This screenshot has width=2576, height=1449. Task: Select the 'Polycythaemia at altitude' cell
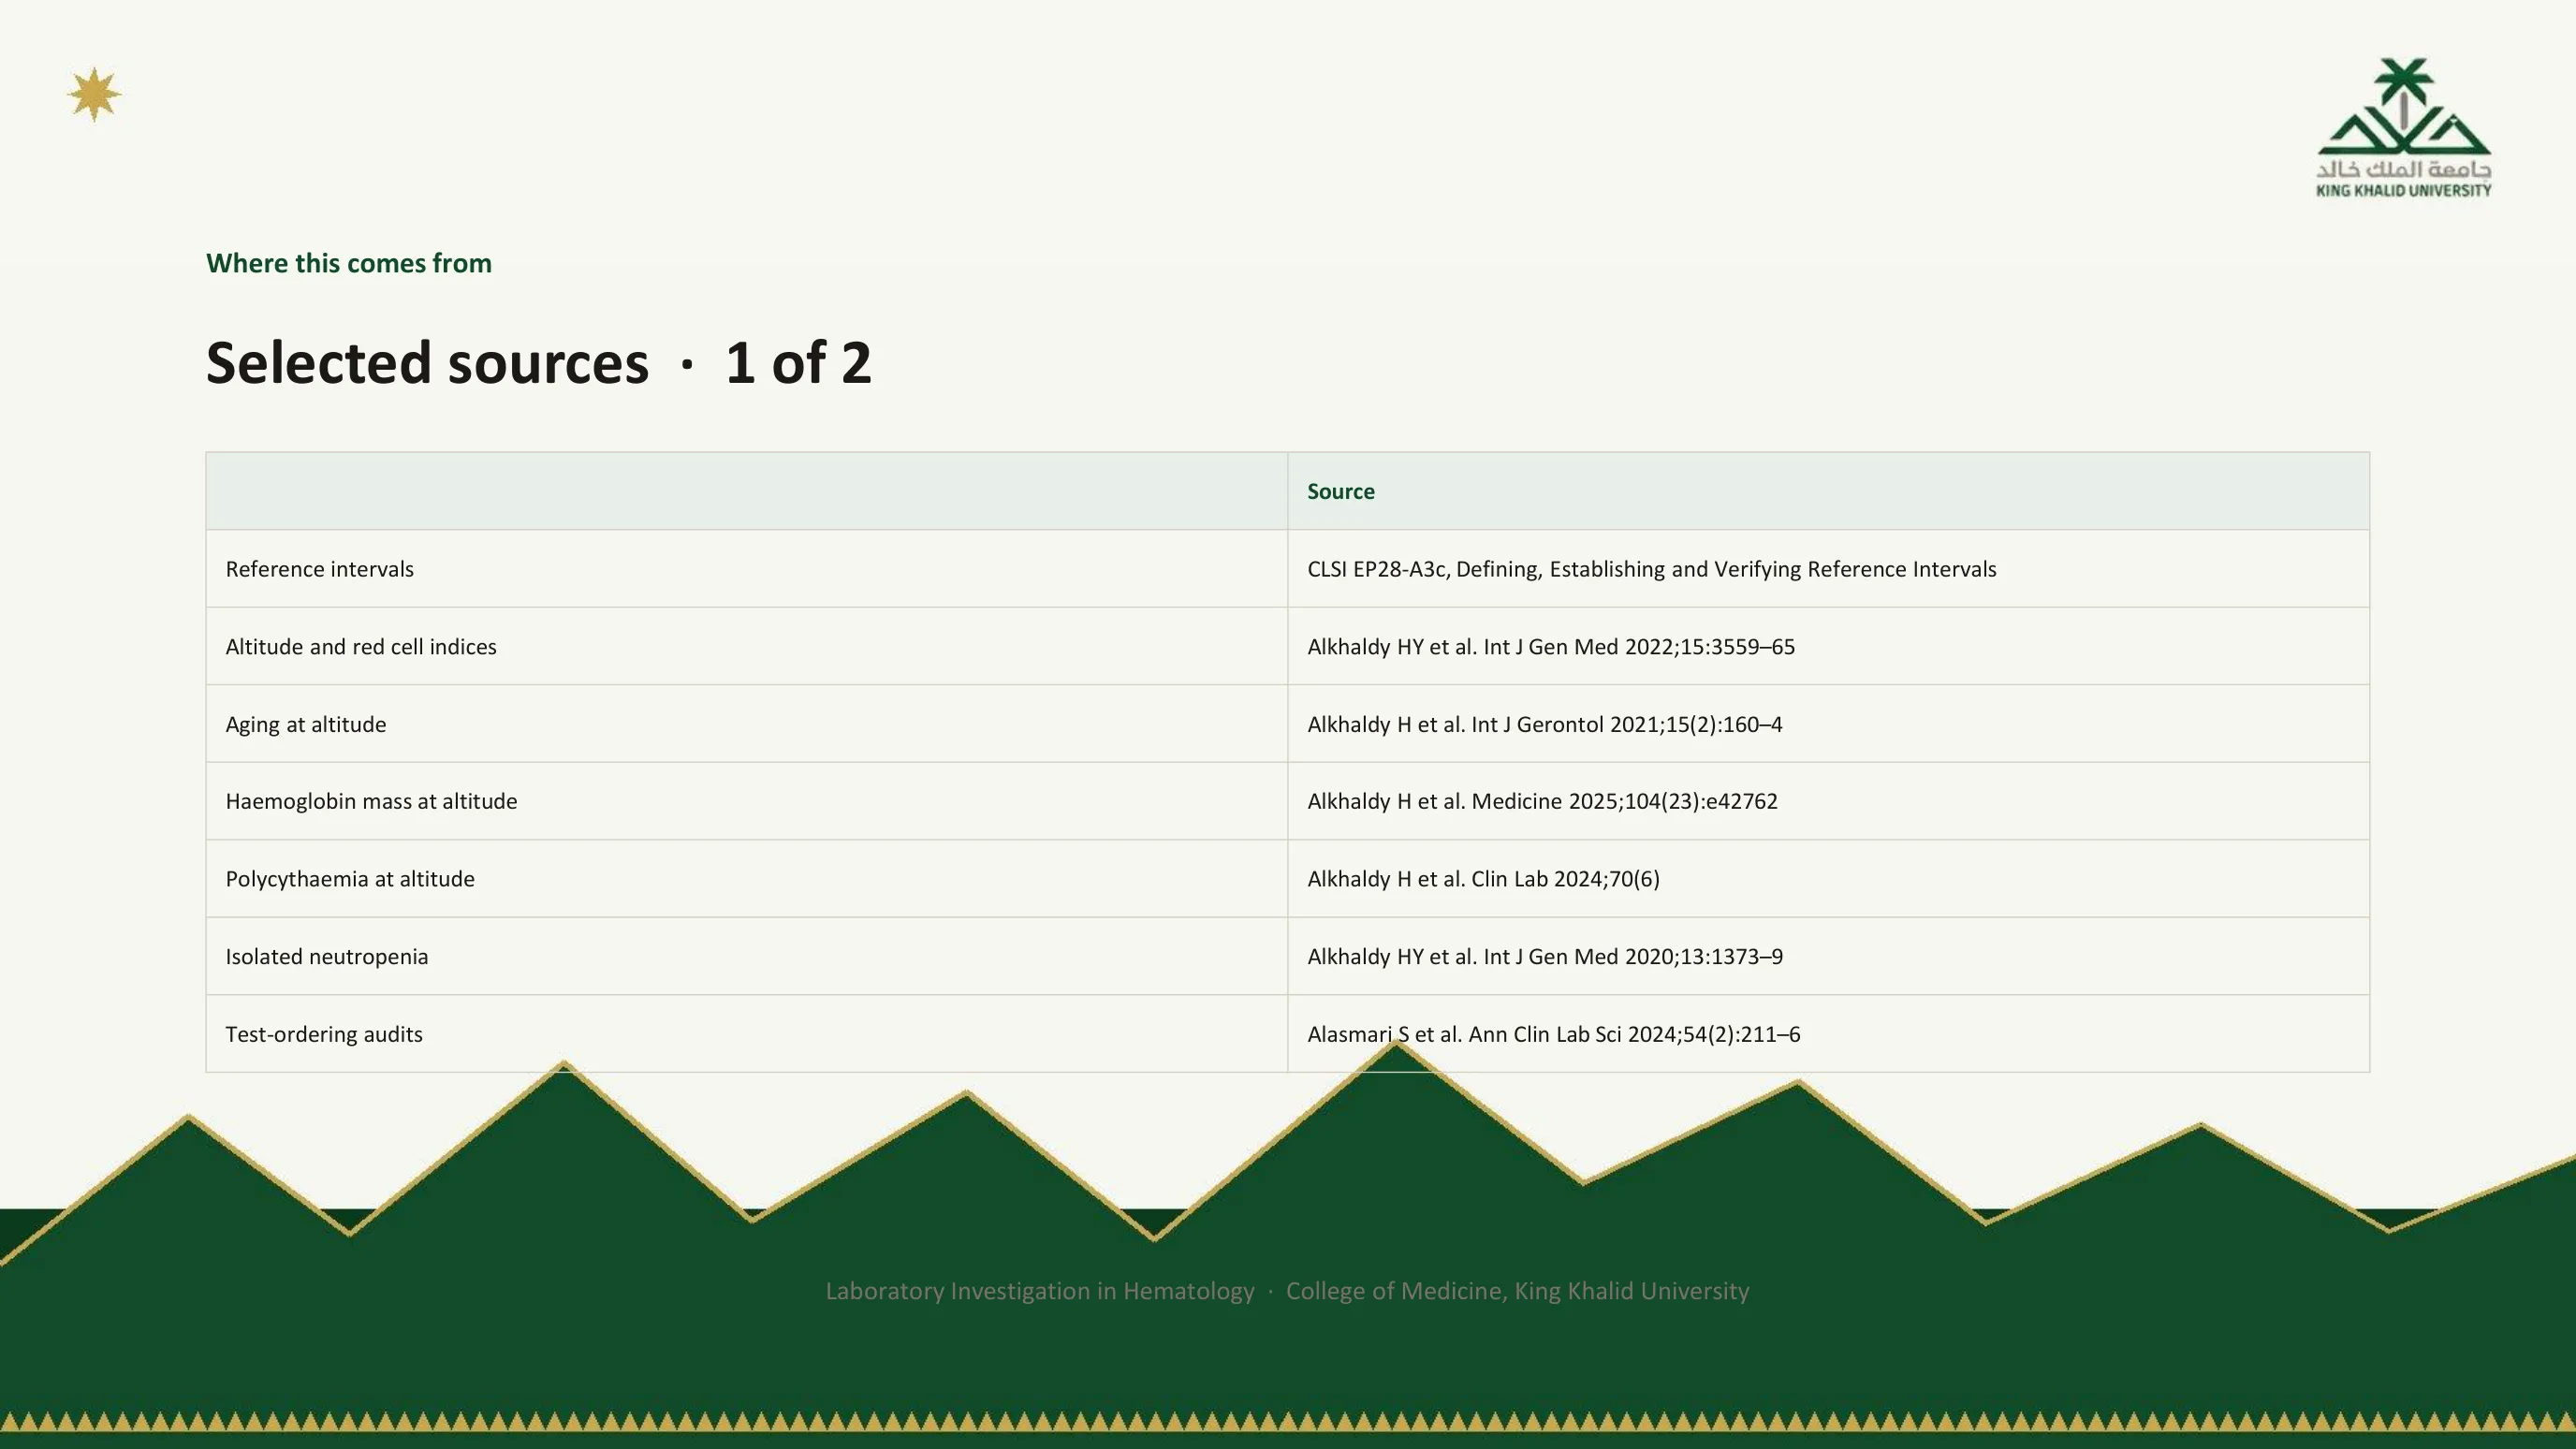(x=746, y=878)
